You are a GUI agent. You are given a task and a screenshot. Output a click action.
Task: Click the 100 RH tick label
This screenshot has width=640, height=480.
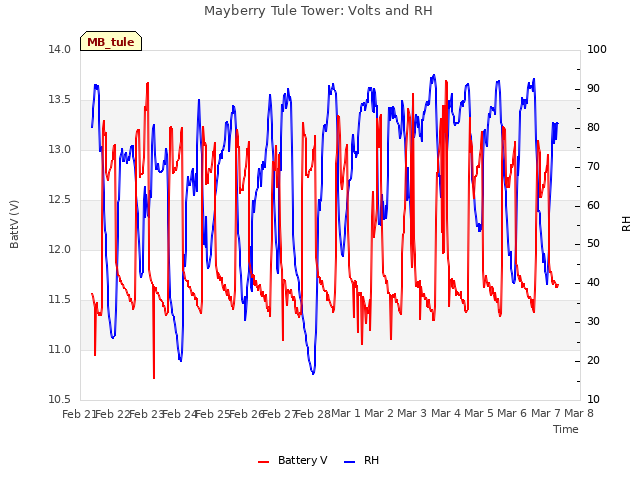coord(597,49)
